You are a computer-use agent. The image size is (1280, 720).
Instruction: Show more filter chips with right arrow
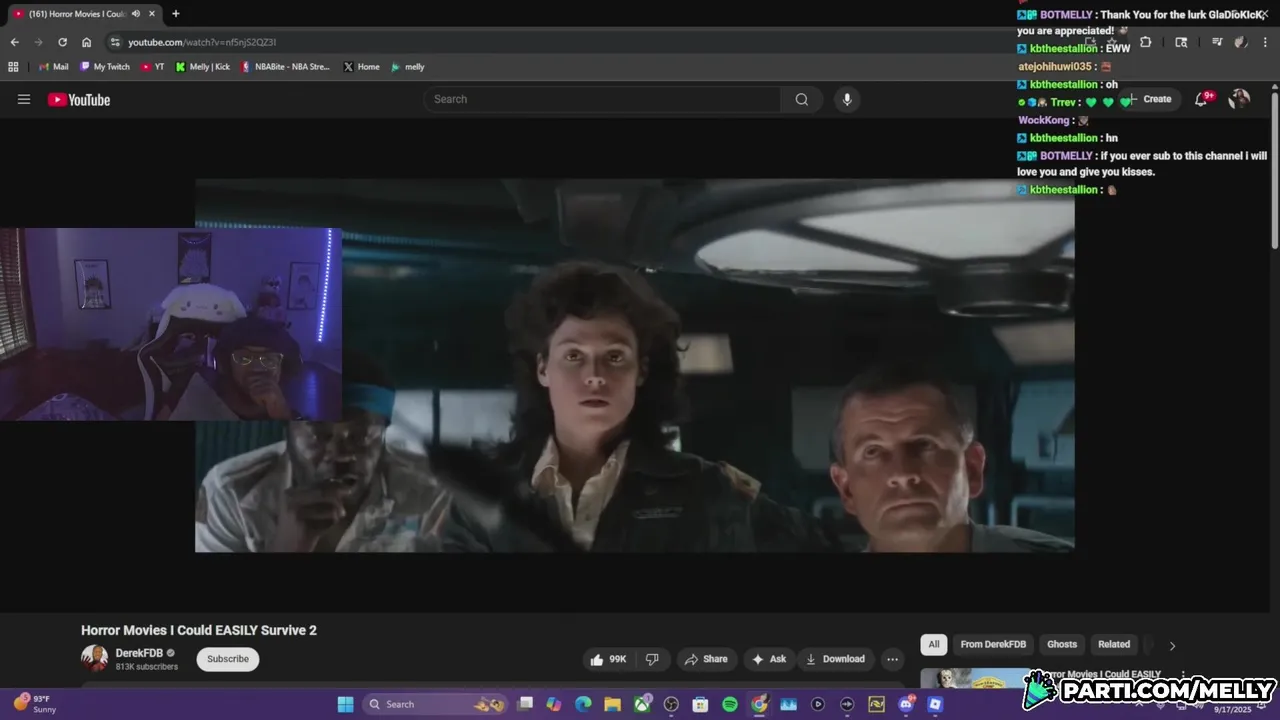click(1172, 645)
